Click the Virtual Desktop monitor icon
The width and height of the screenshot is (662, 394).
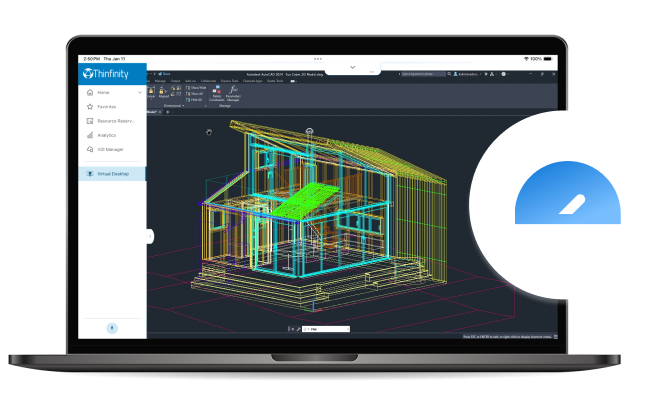(90, 174)
